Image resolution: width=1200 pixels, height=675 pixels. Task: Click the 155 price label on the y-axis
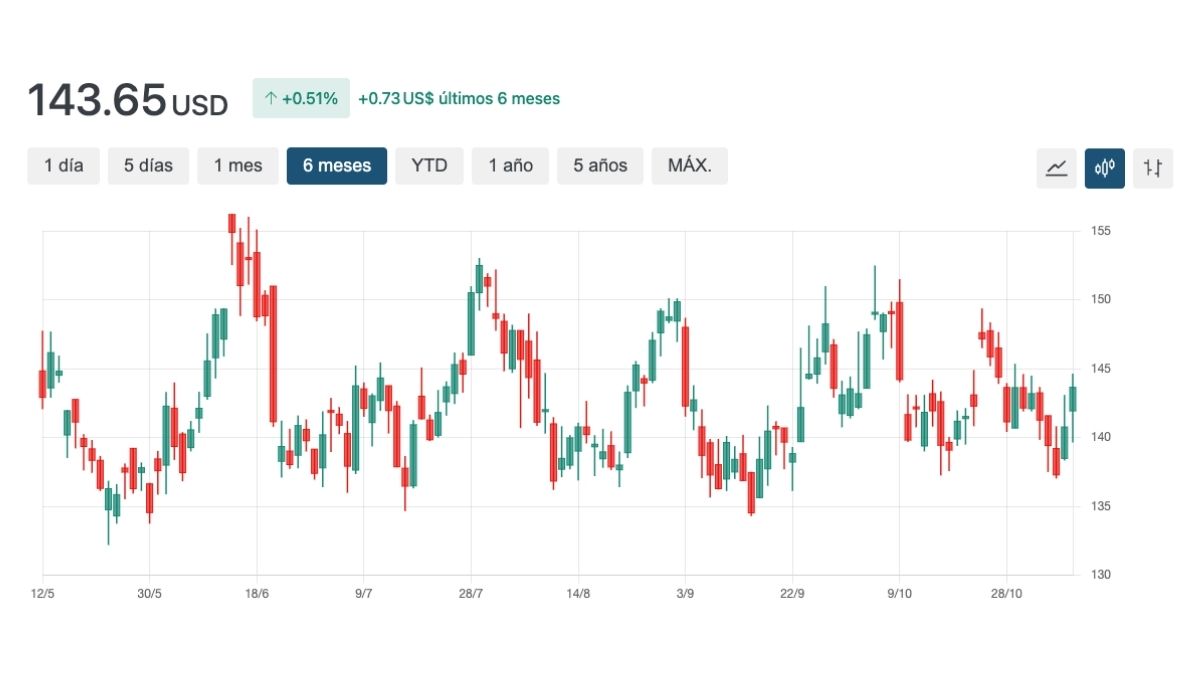coord(1100,231)
